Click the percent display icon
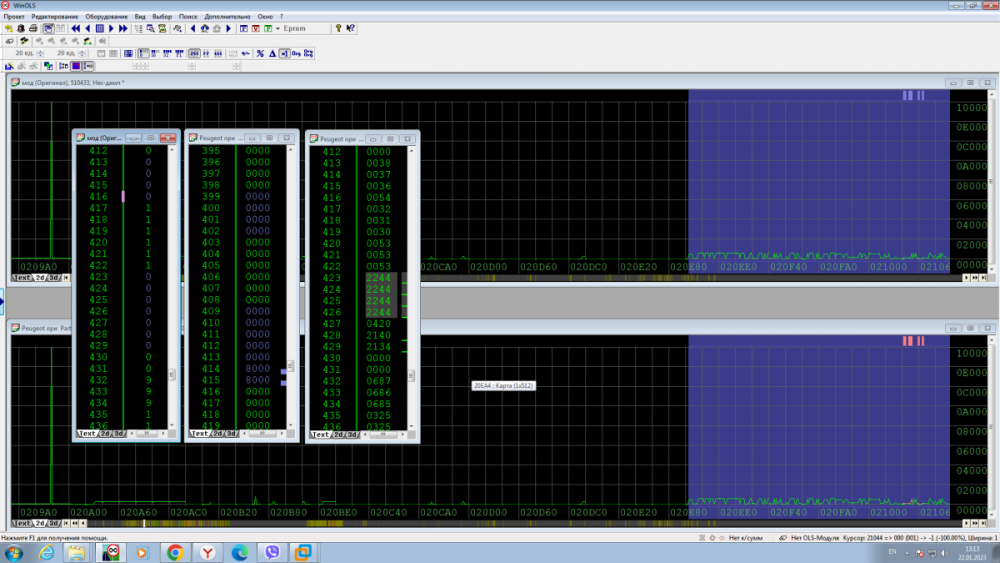 tap(260, 53)
